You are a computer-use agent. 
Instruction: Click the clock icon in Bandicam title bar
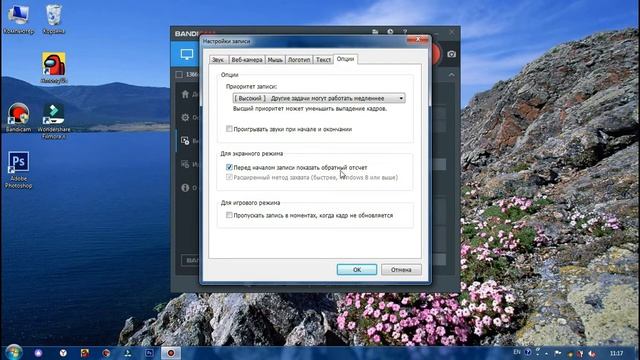coord(390,32)
